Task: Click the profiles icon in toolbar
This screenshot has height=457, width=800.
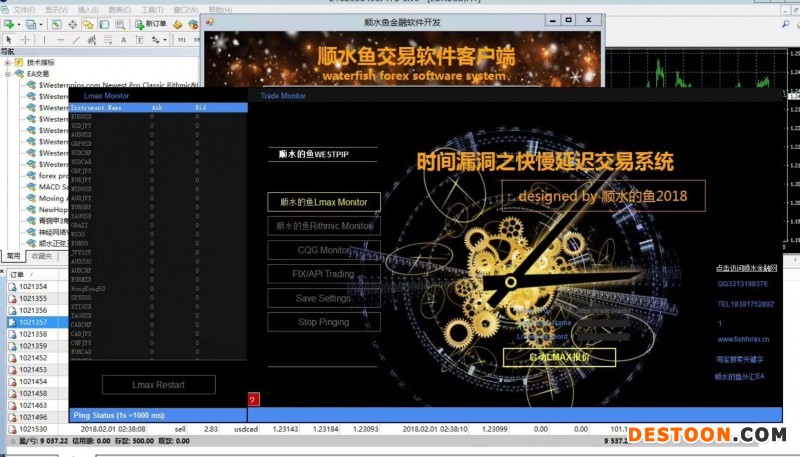Action: click(x=31, y=24)
